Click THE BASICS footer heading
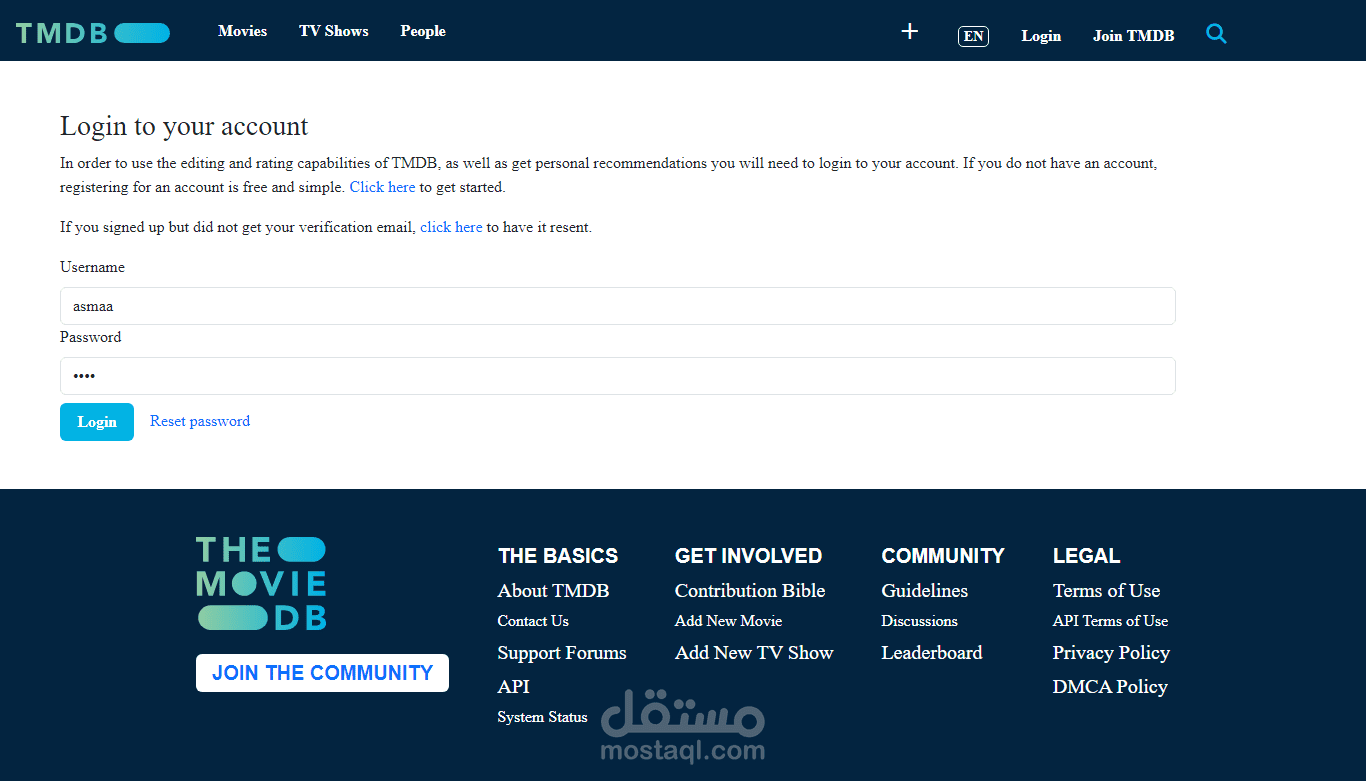 [x=558, y=556]
